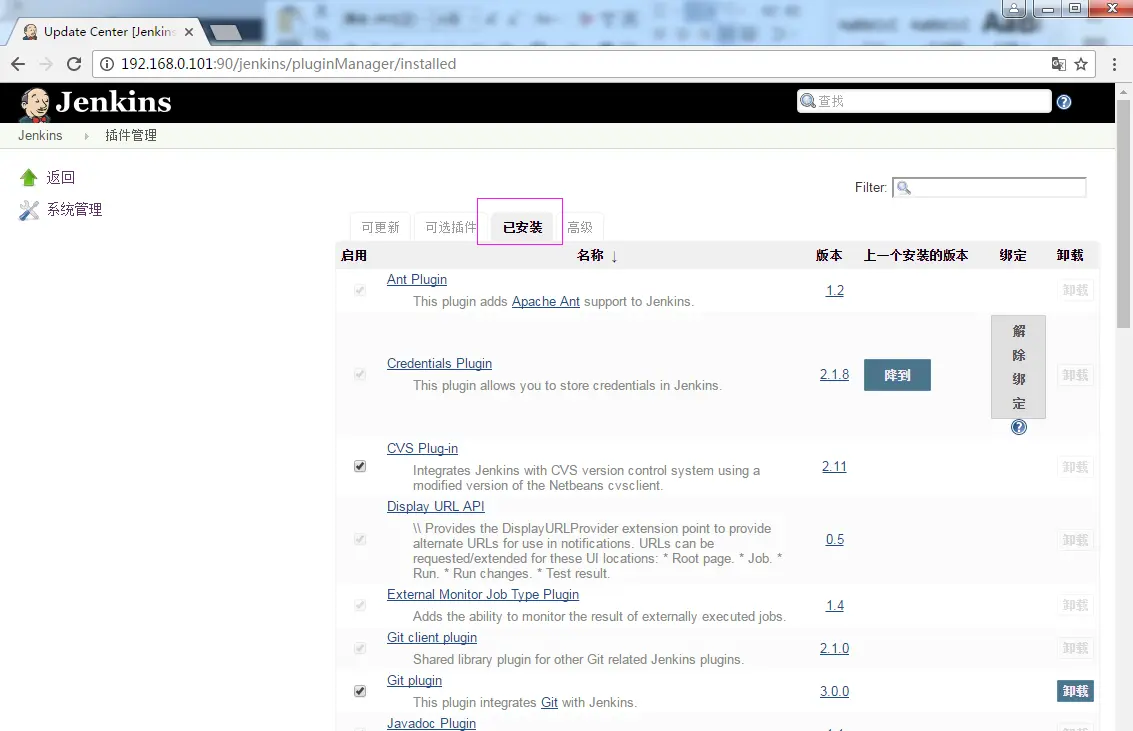Open the Git plugin link
The height and width of the screenshot is (731, 1133).
click(414, 680)
